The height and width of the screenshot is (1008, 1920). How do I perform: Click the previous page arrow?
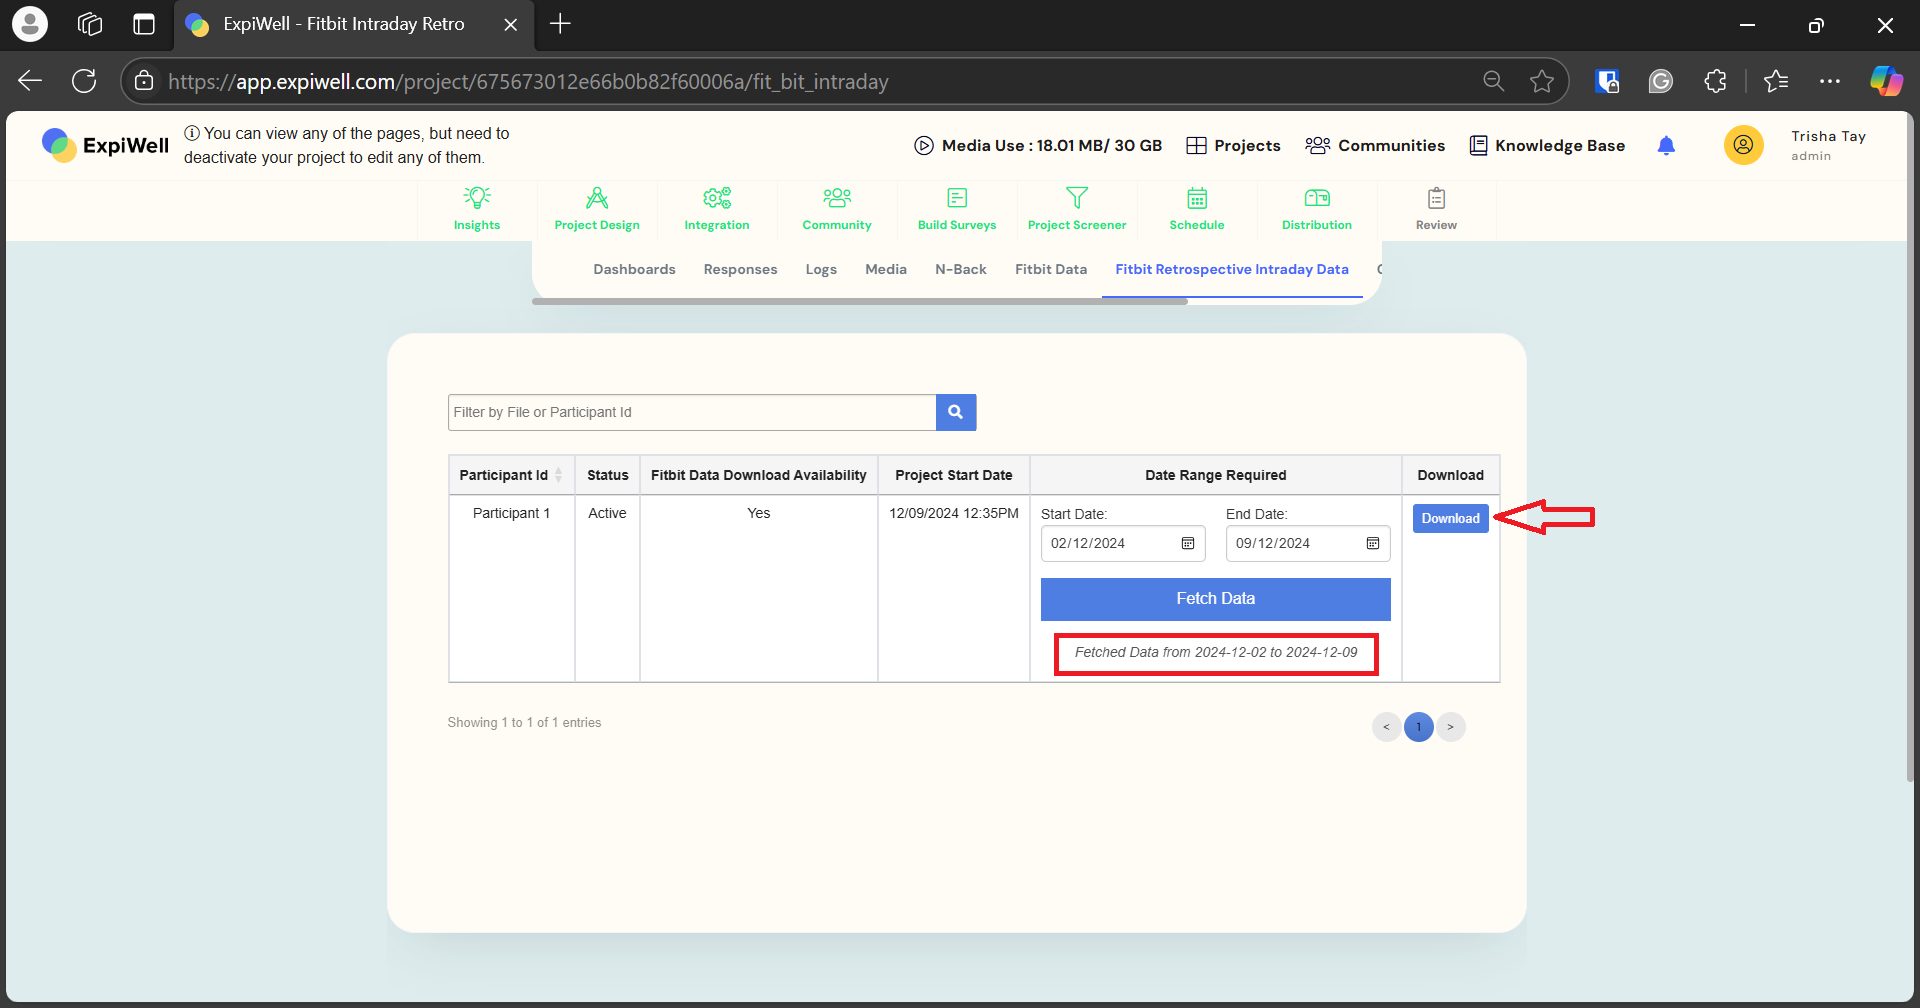coord(1387,727)
